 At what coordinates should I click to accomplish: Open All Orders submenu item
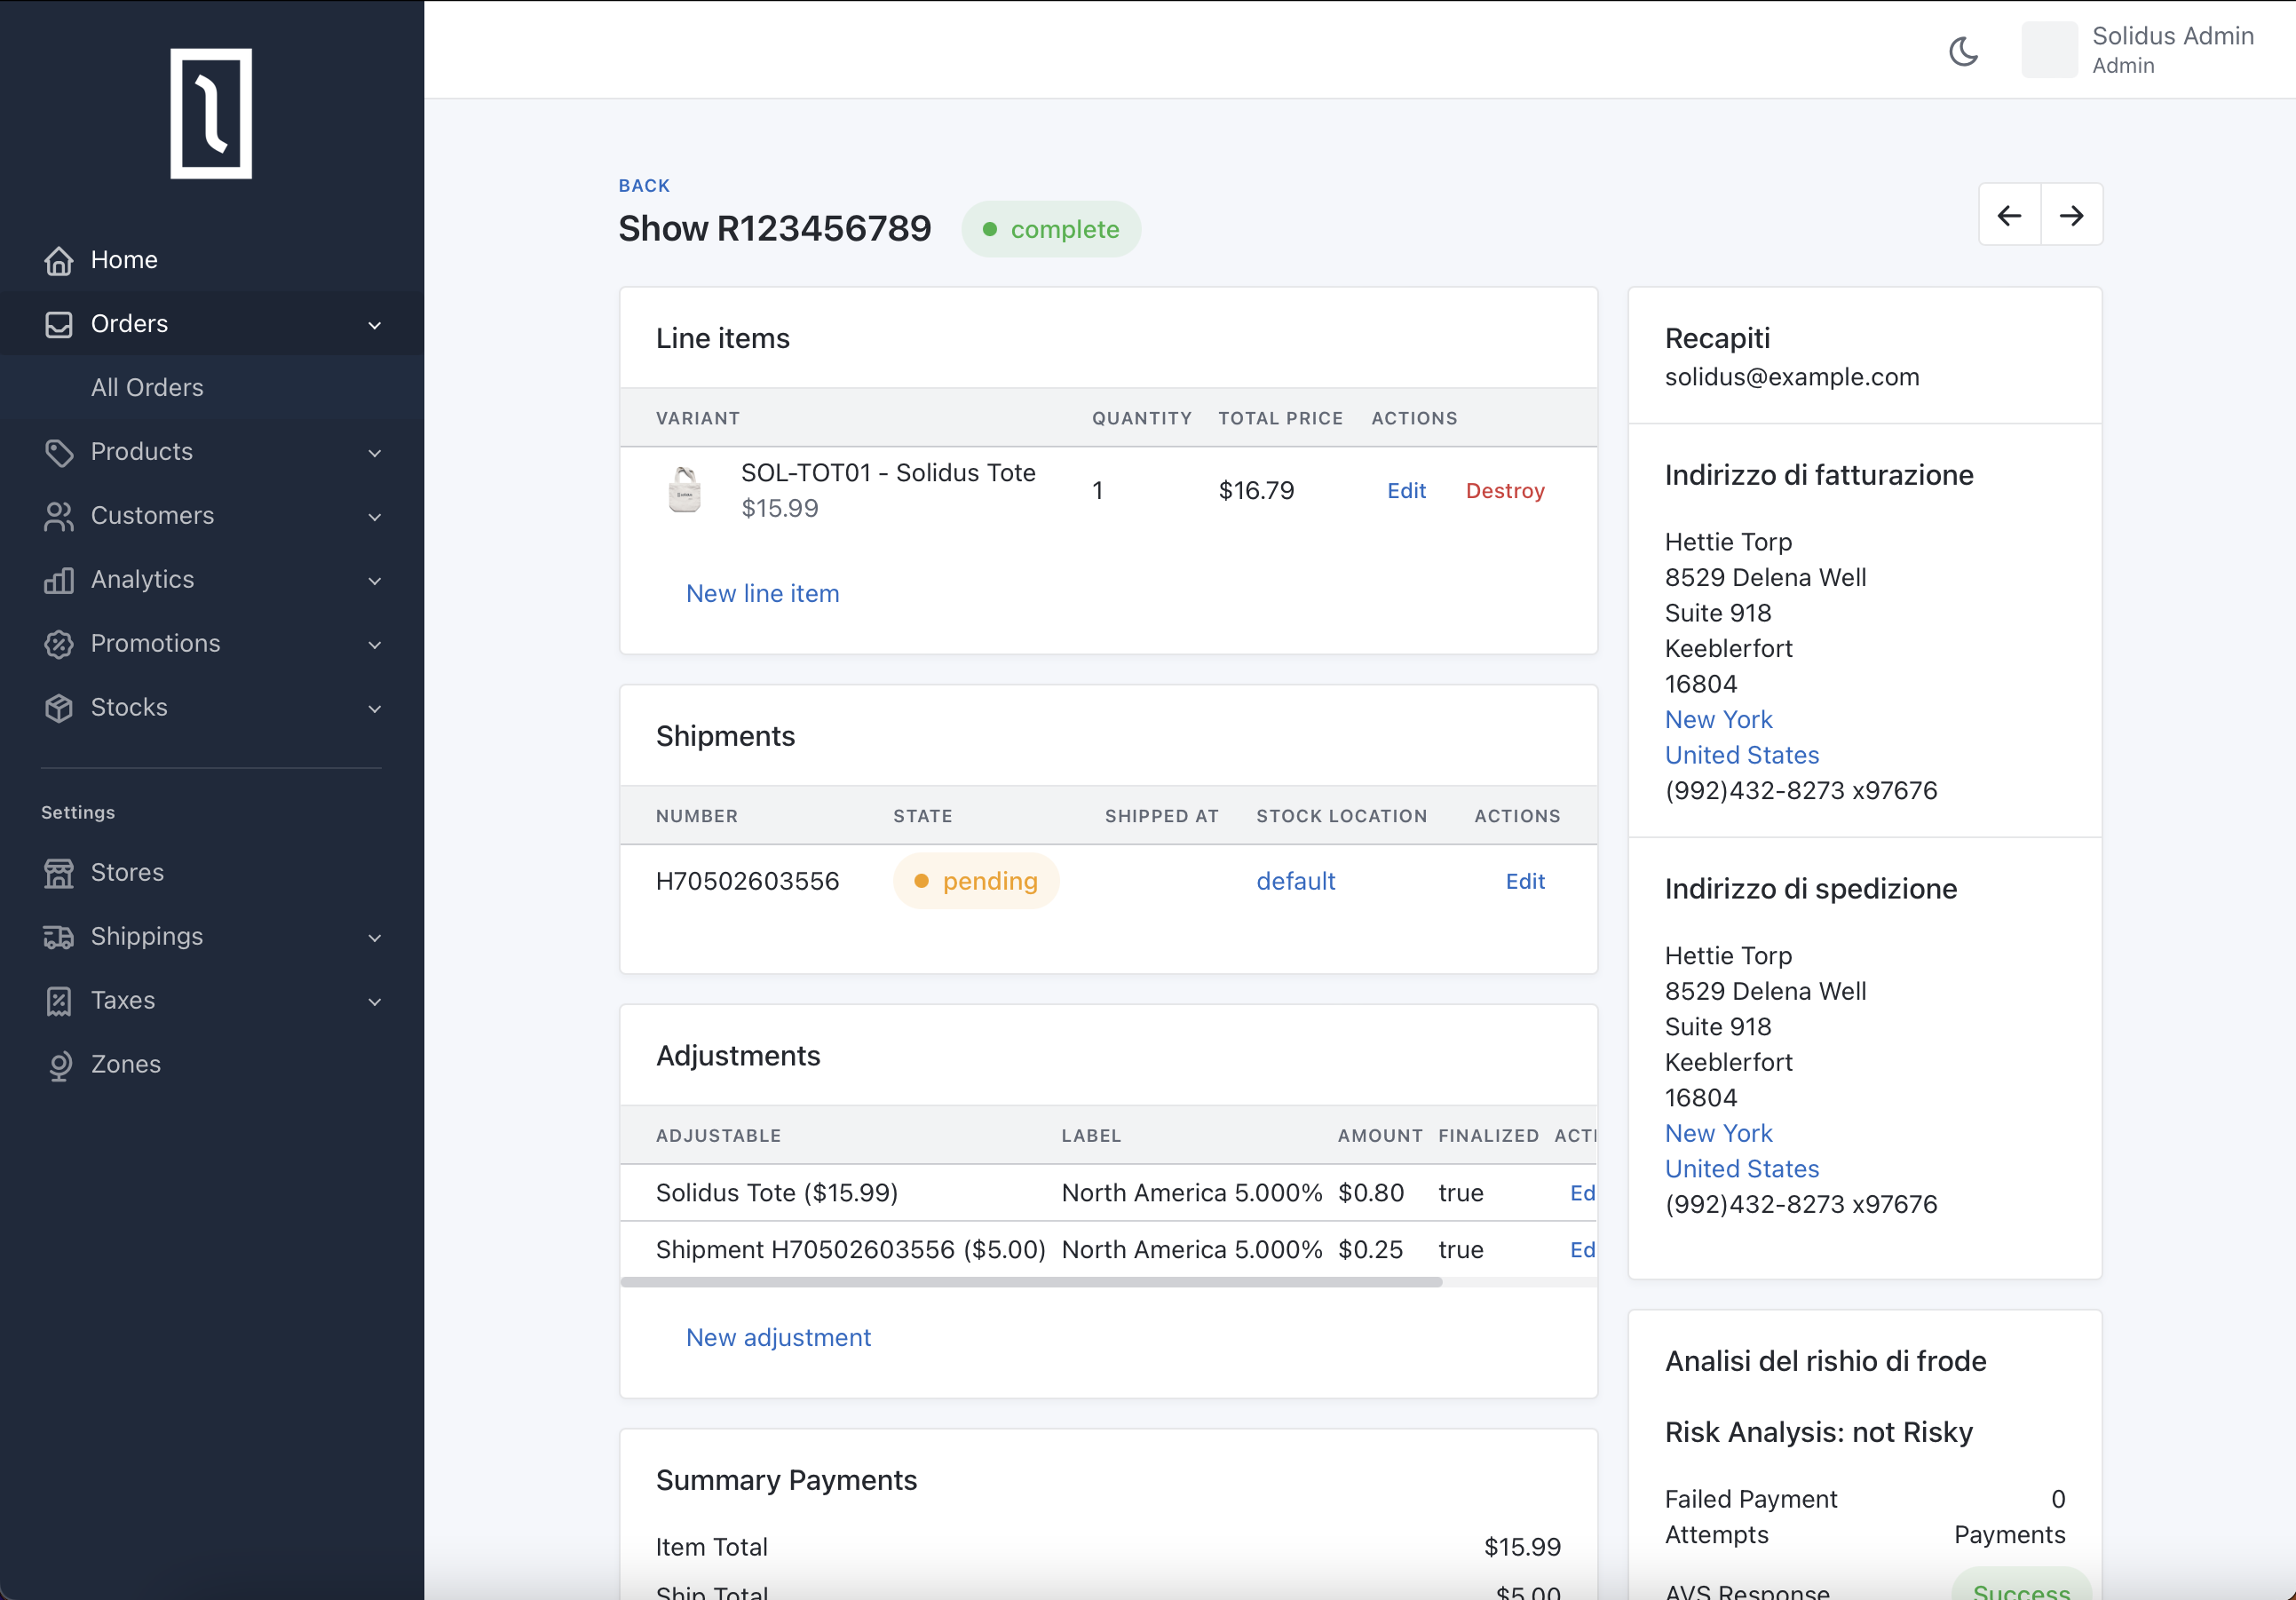click(x=147, y=388)
